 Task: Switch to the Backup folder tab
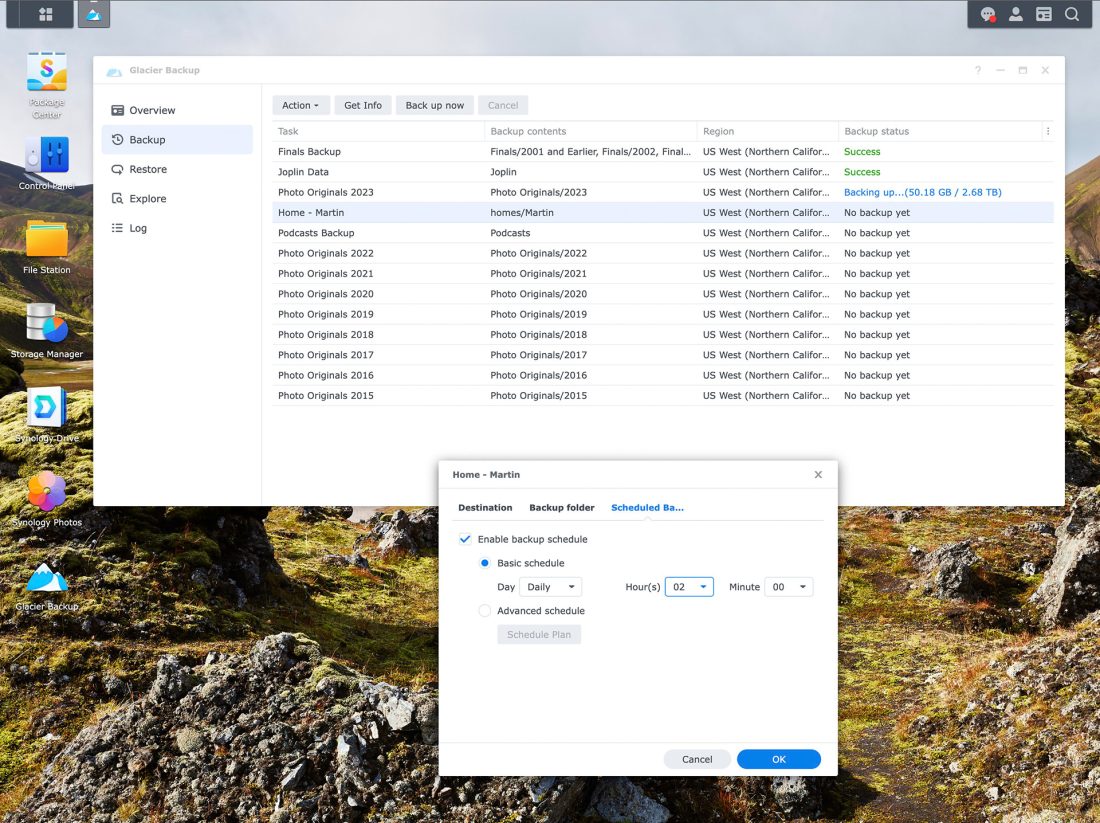pos(561,508)
